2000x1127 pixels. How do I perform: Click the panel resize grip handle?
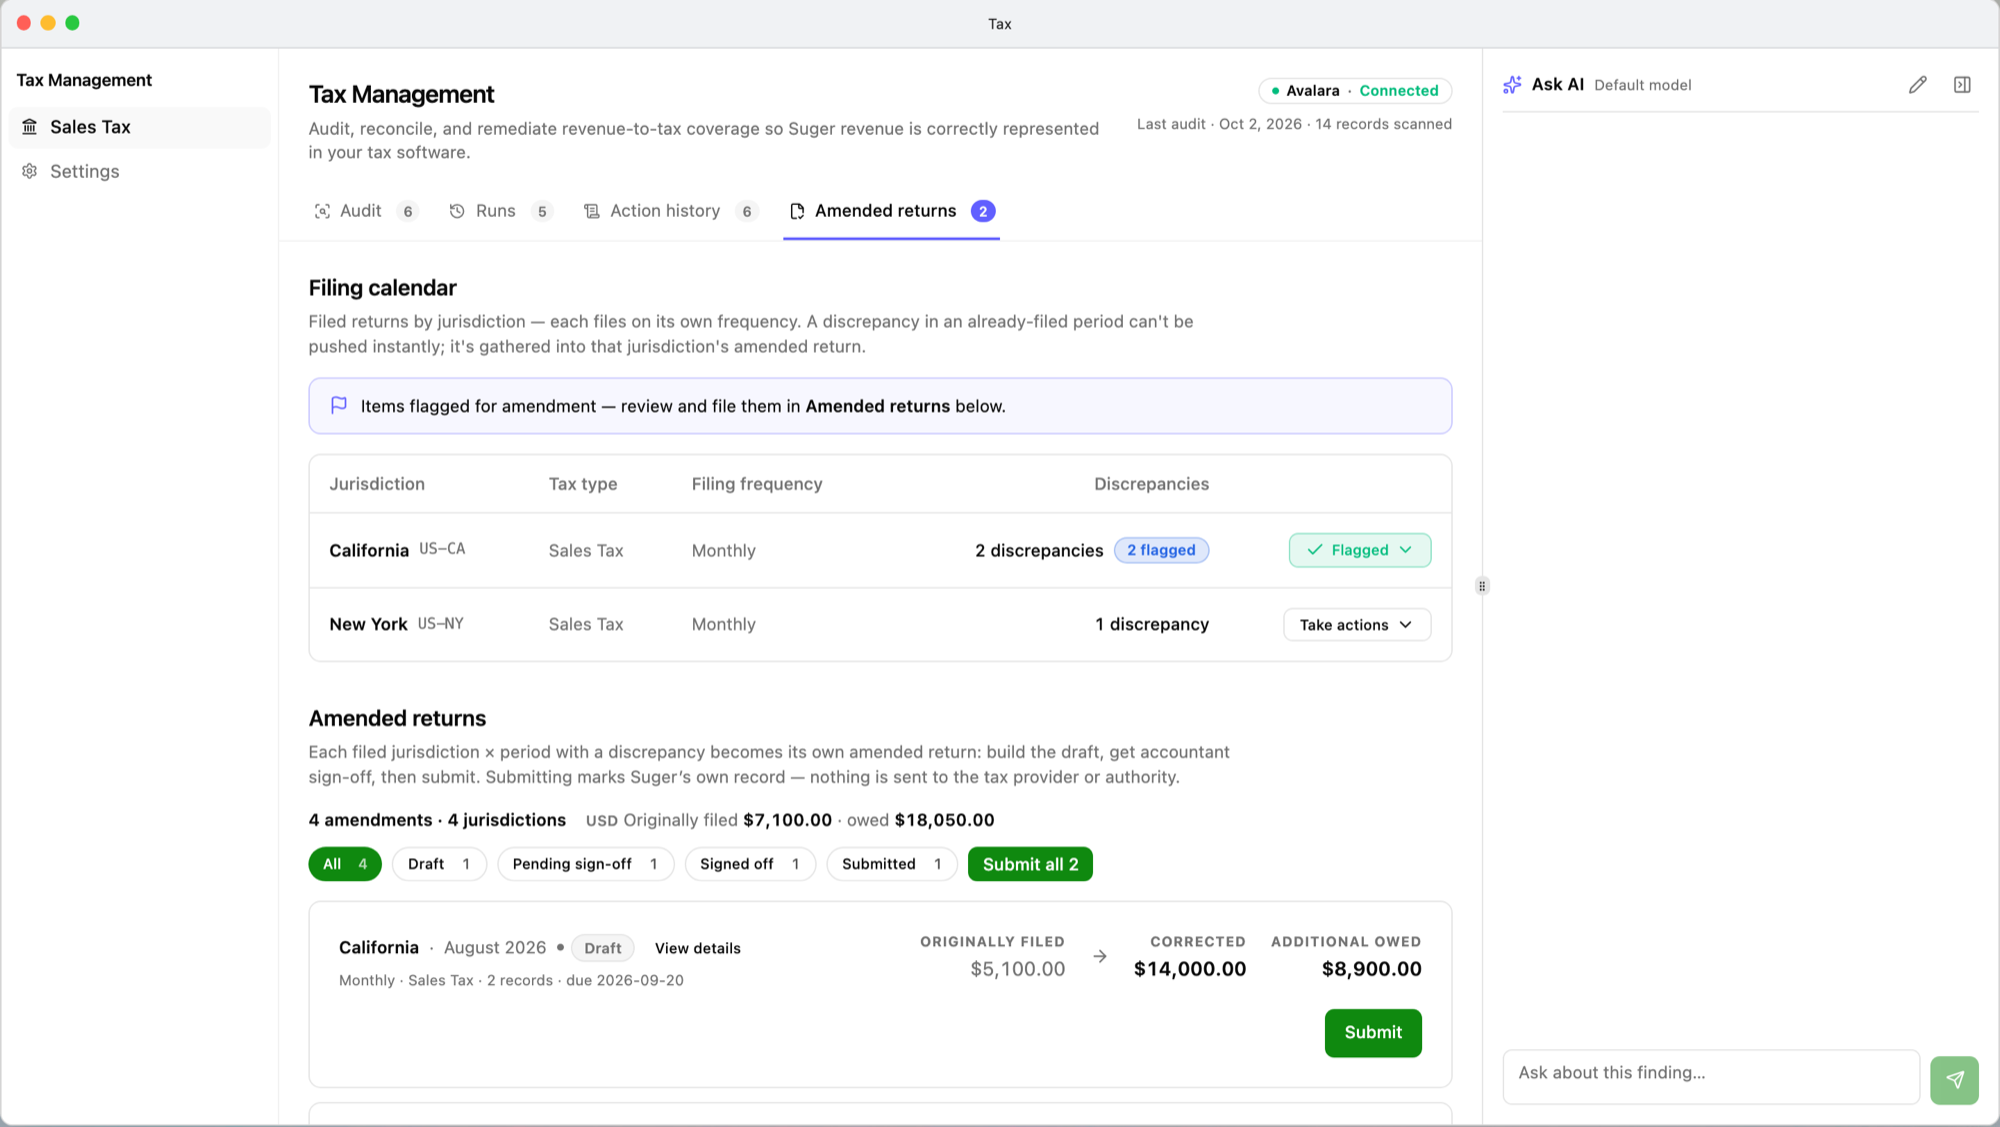pyautogui.click(x=1482, y=586)
